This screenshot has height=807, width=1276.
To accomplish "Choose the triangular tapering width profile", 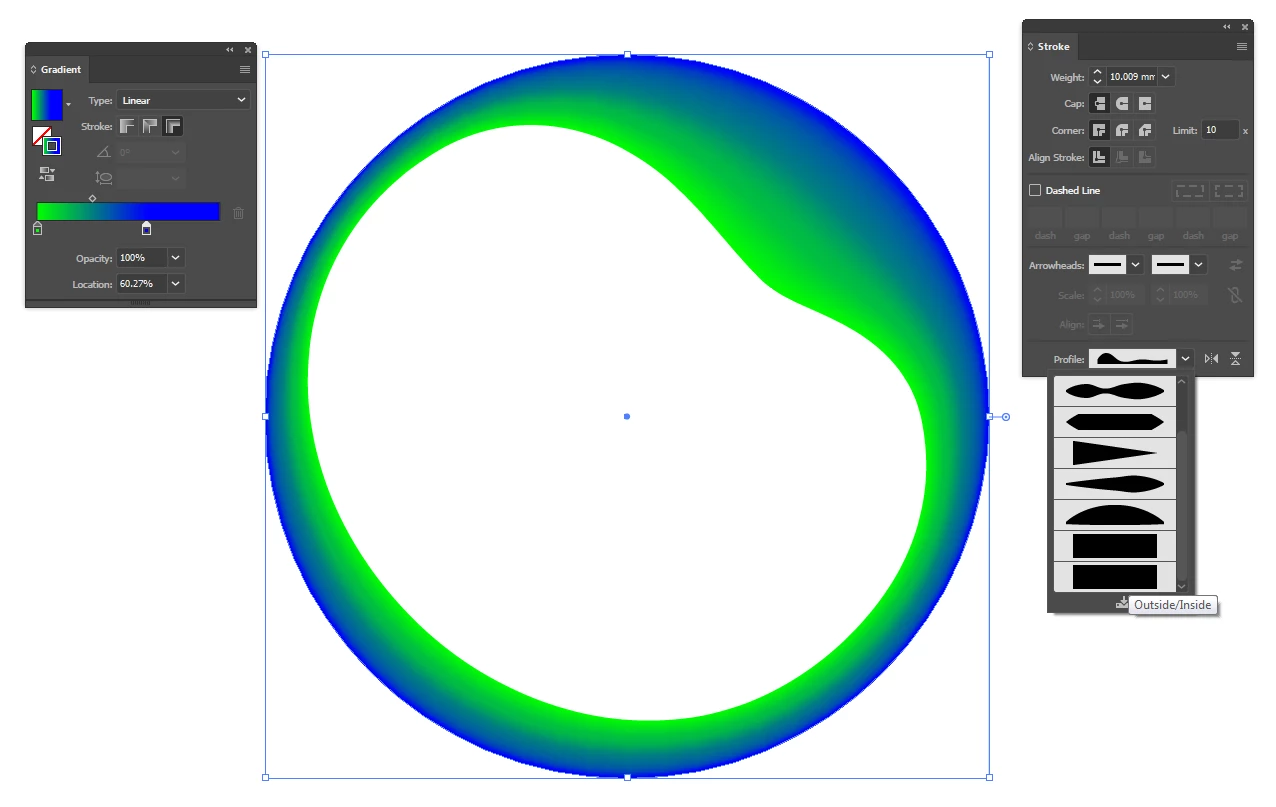I will click(x=1115, y=453).
